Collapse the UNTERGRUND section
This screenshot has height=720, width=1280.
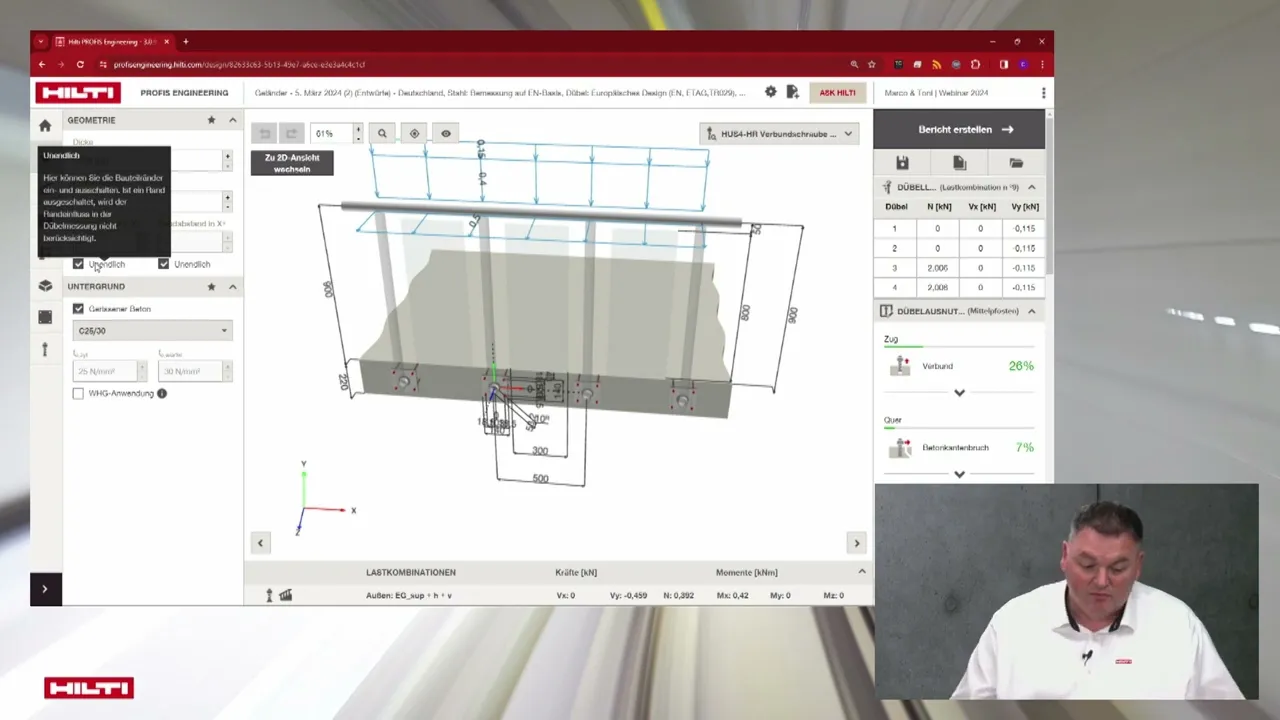pyautogui.click(x=233, y=287)
